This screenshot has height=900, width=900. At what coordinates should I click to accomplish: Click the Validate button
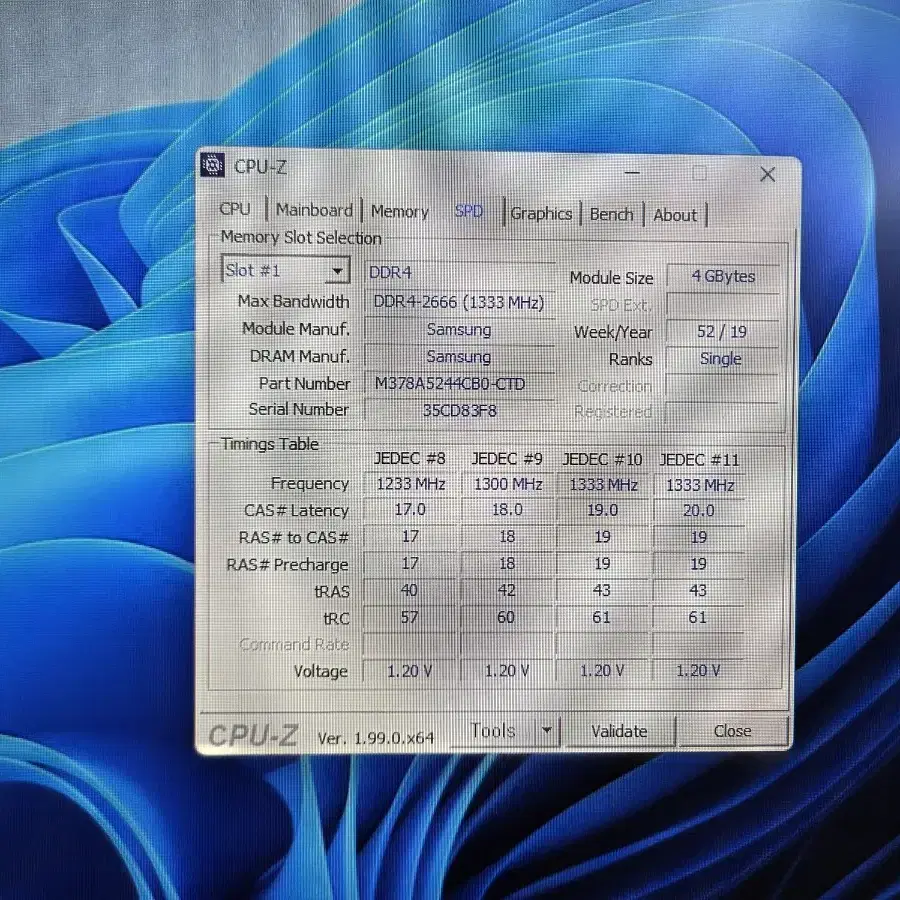coord(619,731)
